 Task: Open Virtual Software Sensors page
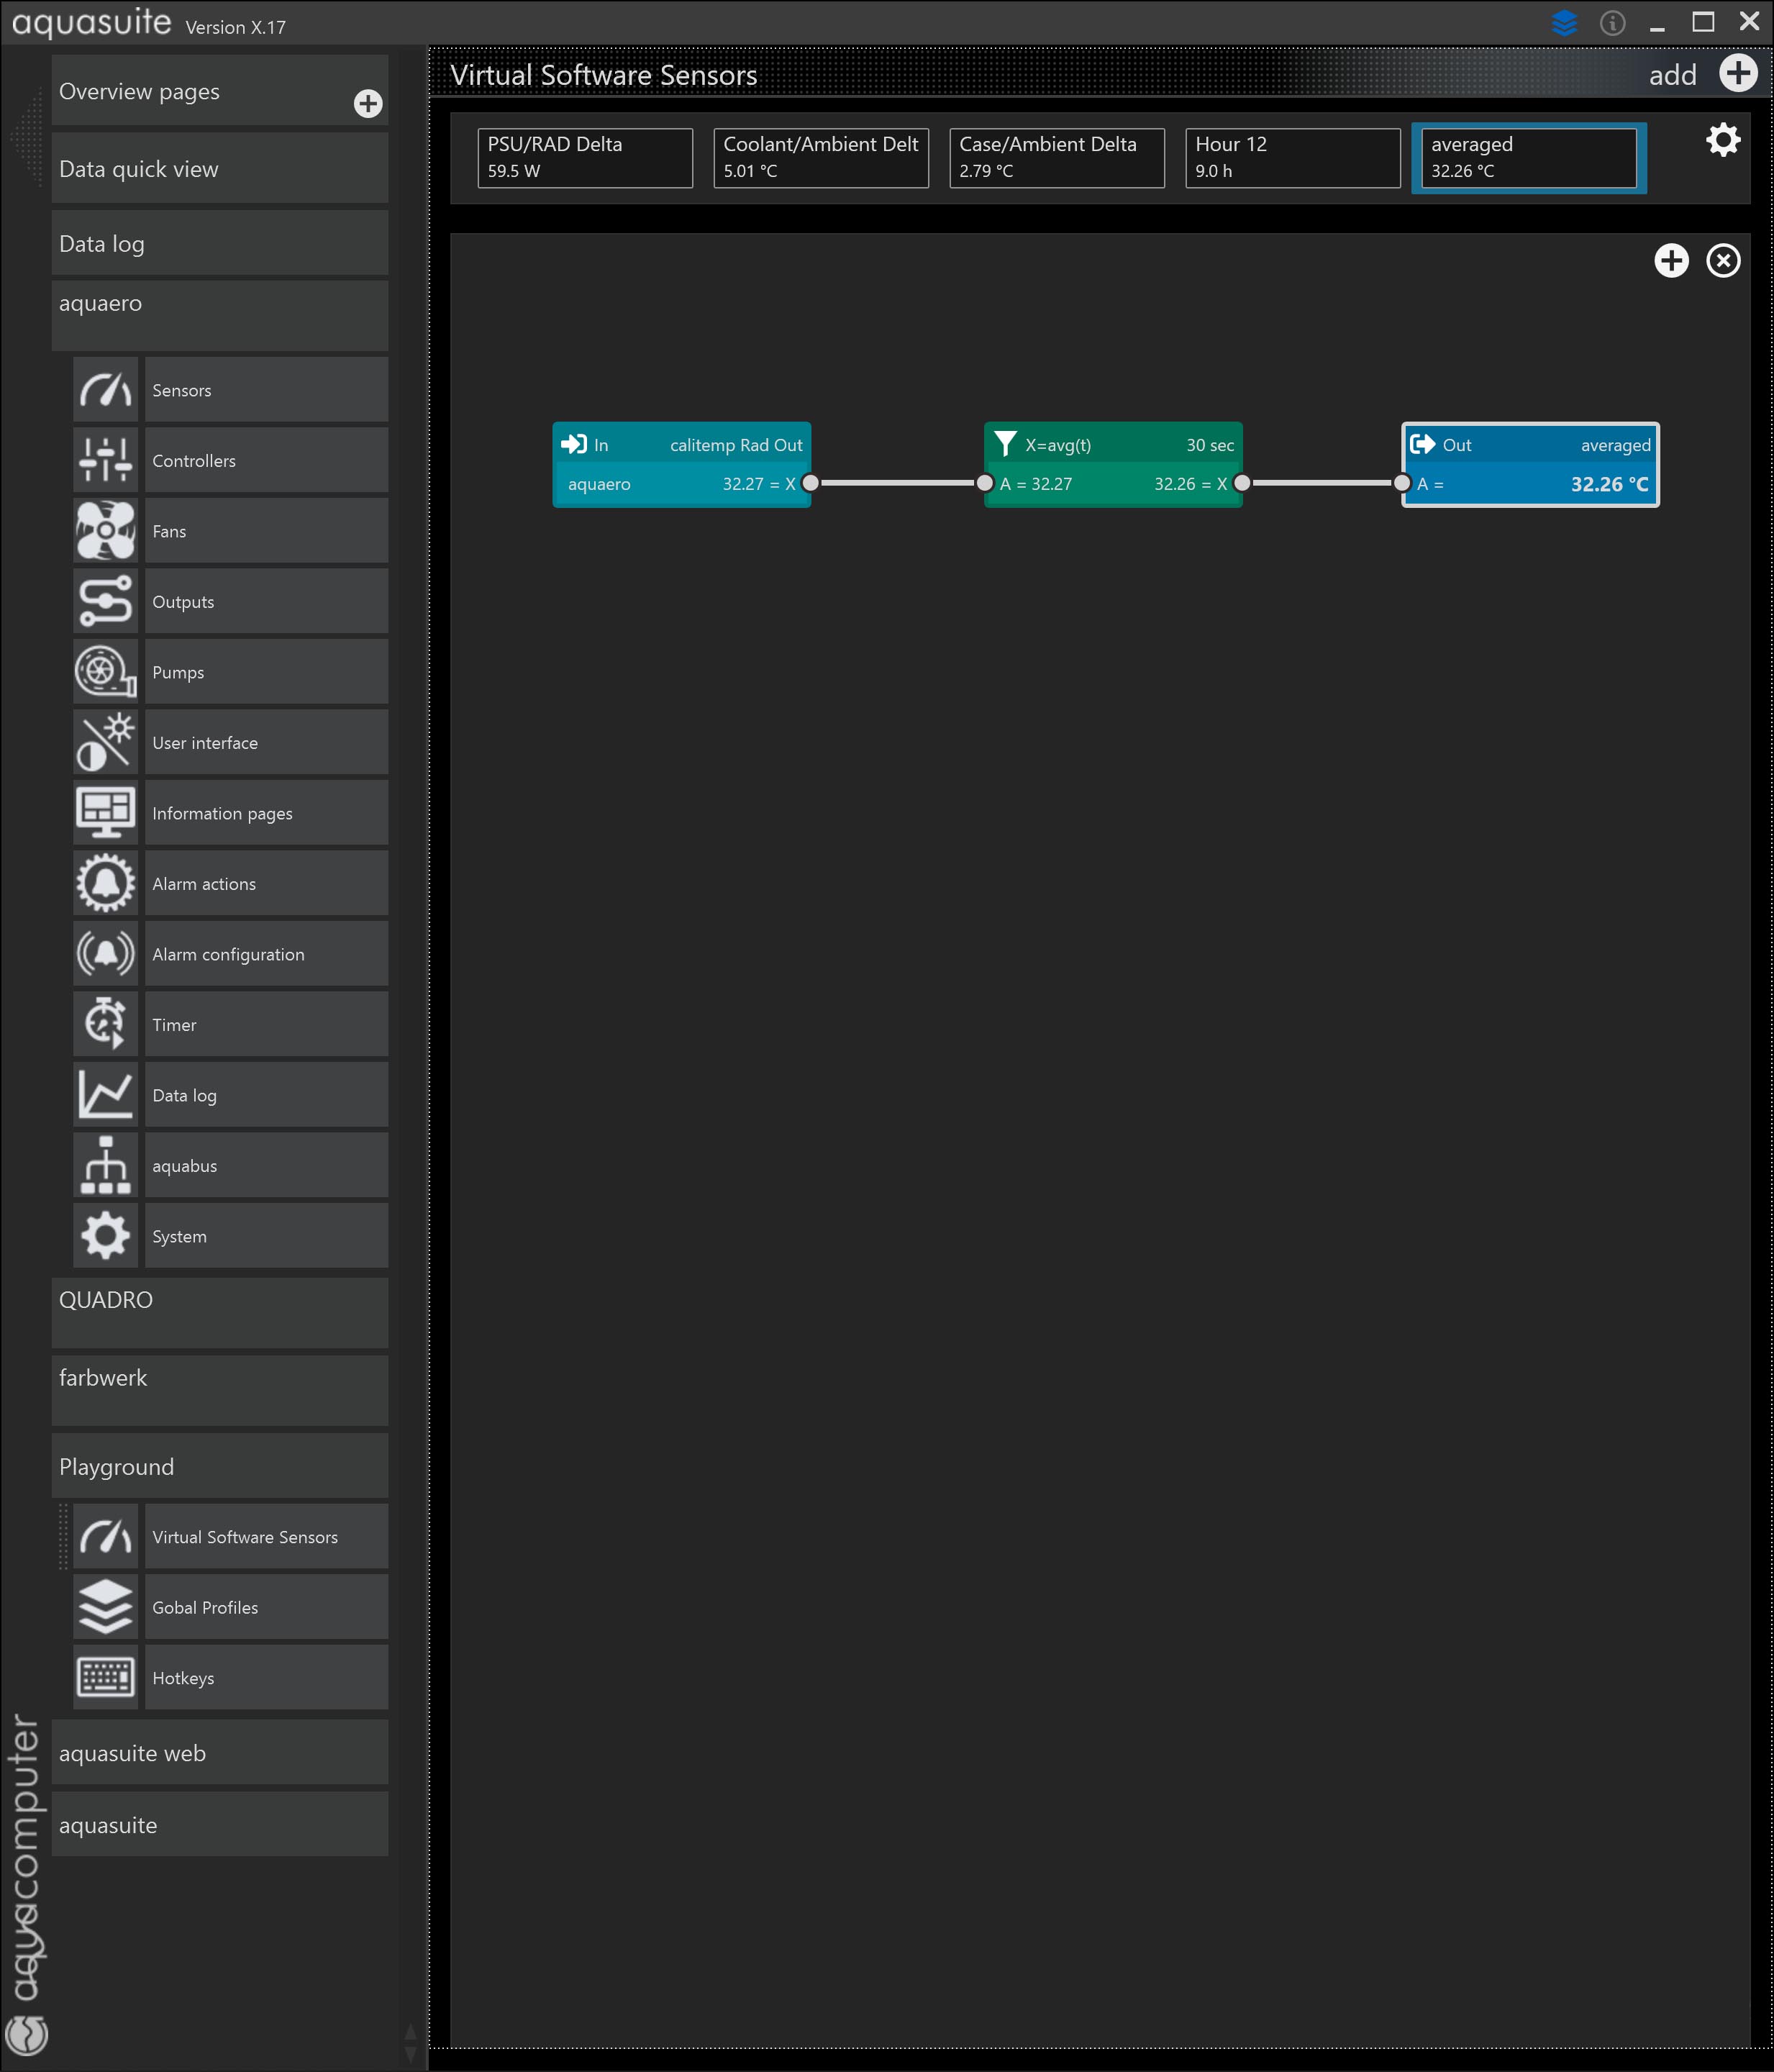point(266,1537)
